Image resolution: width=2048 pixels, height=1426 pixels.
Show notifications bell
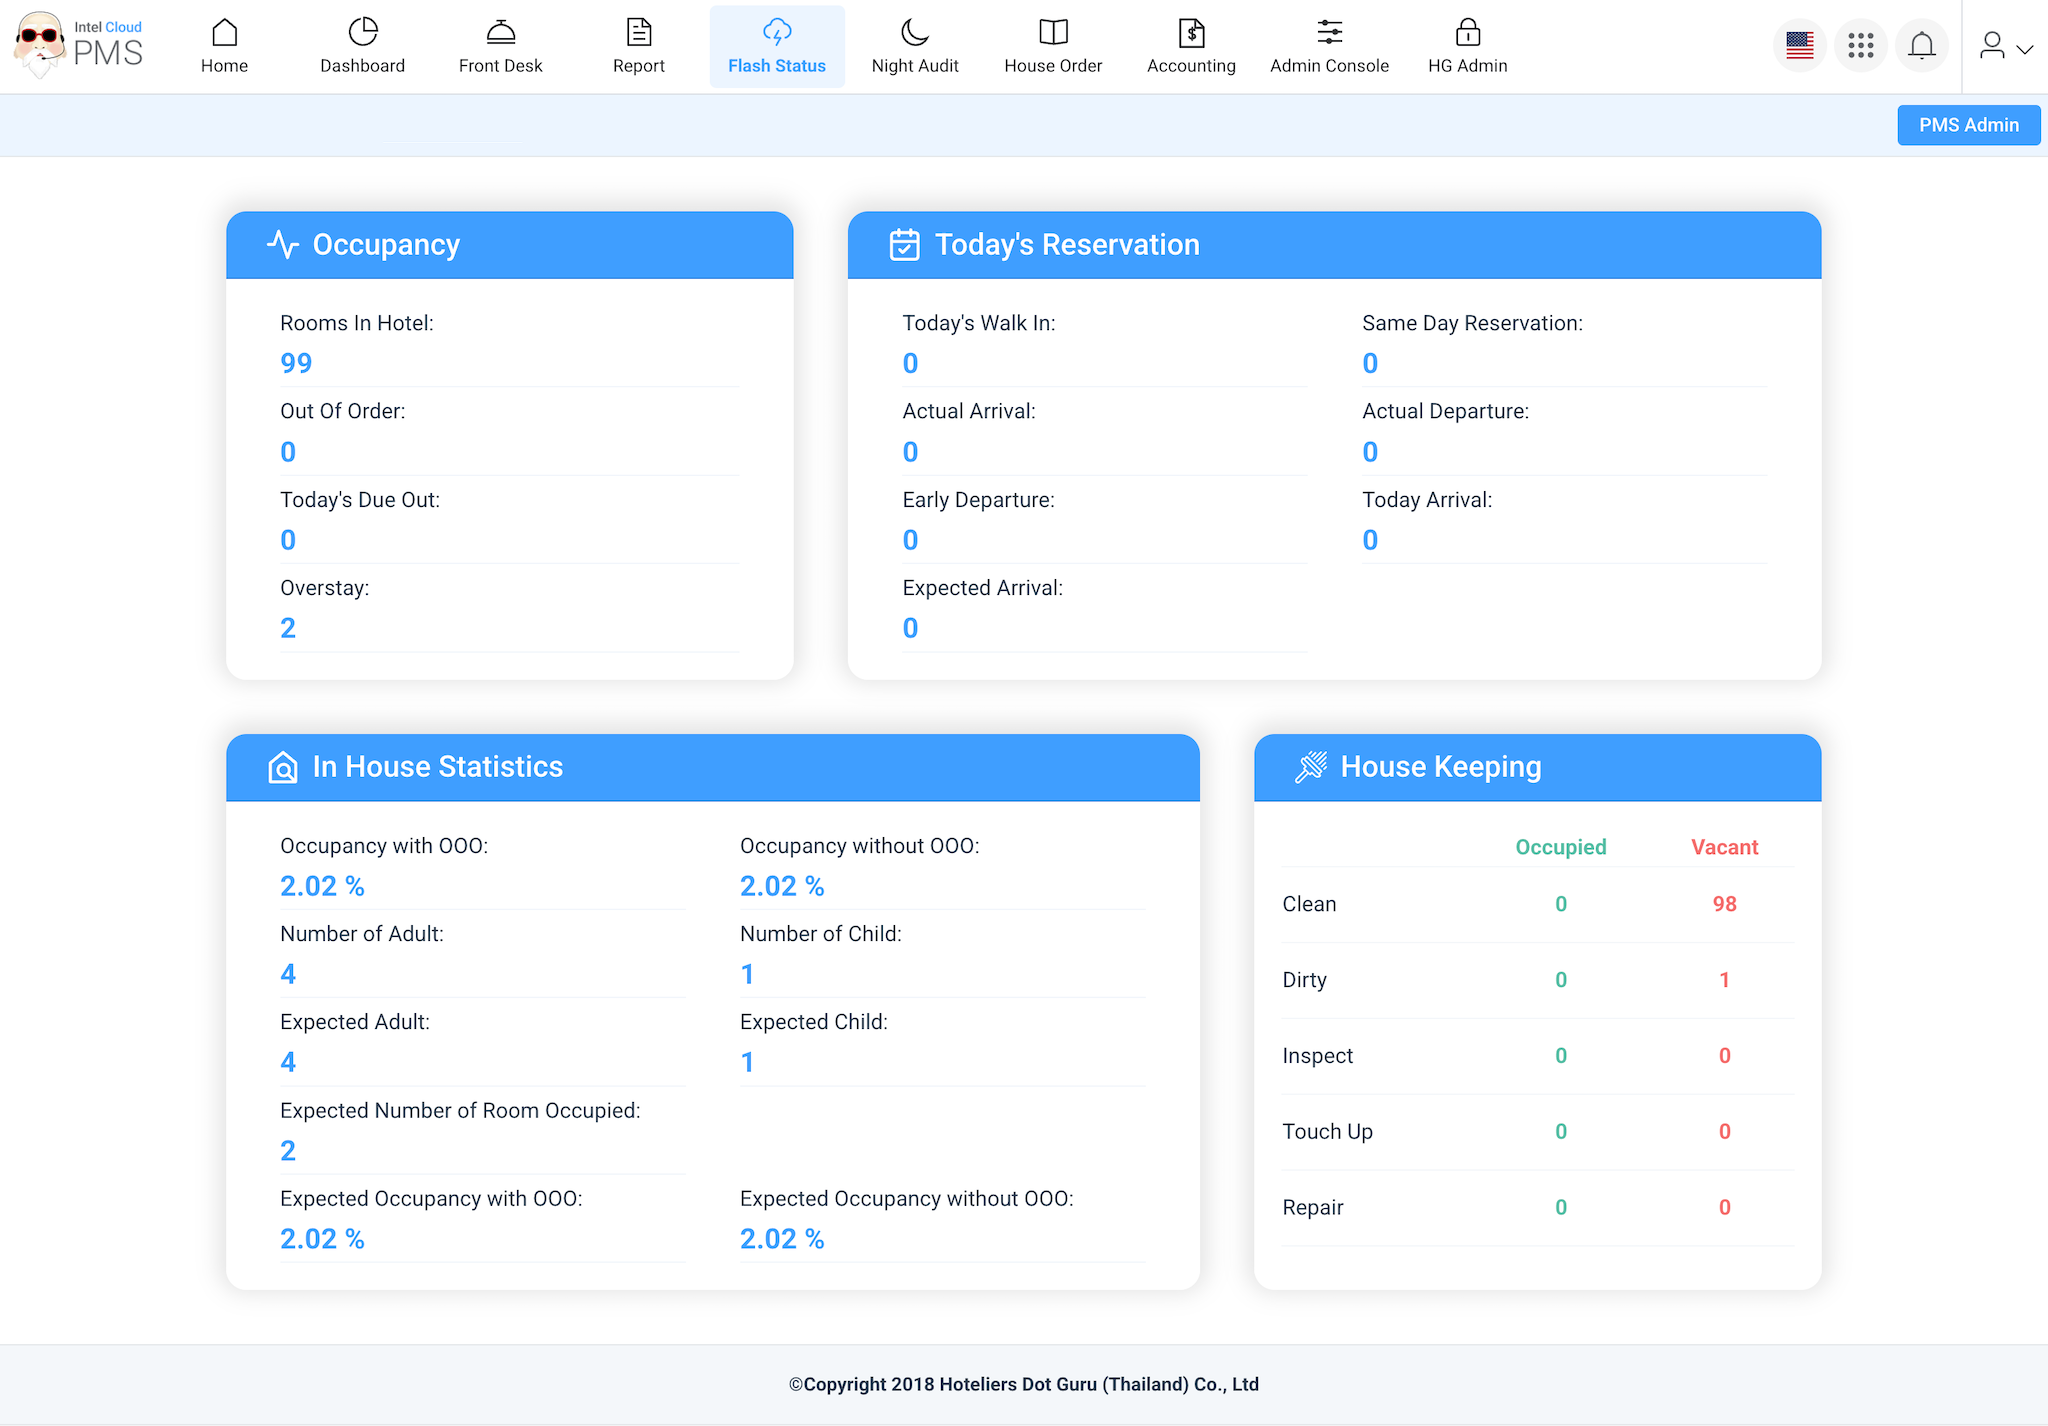(x=1921, y=45)
